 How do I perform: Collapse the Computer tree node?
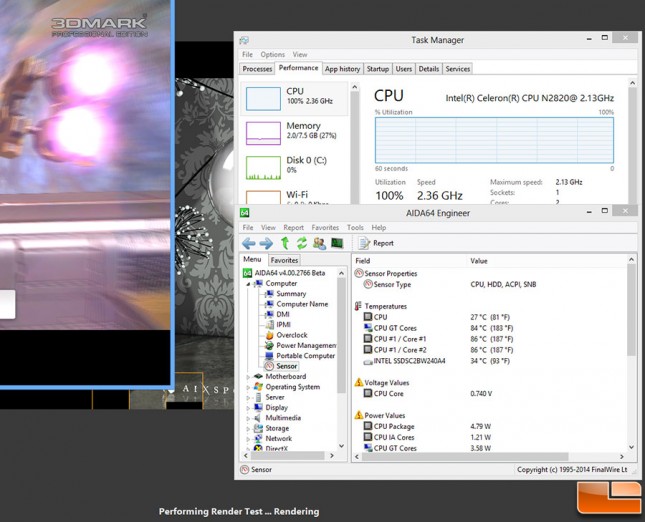[248, 284]
